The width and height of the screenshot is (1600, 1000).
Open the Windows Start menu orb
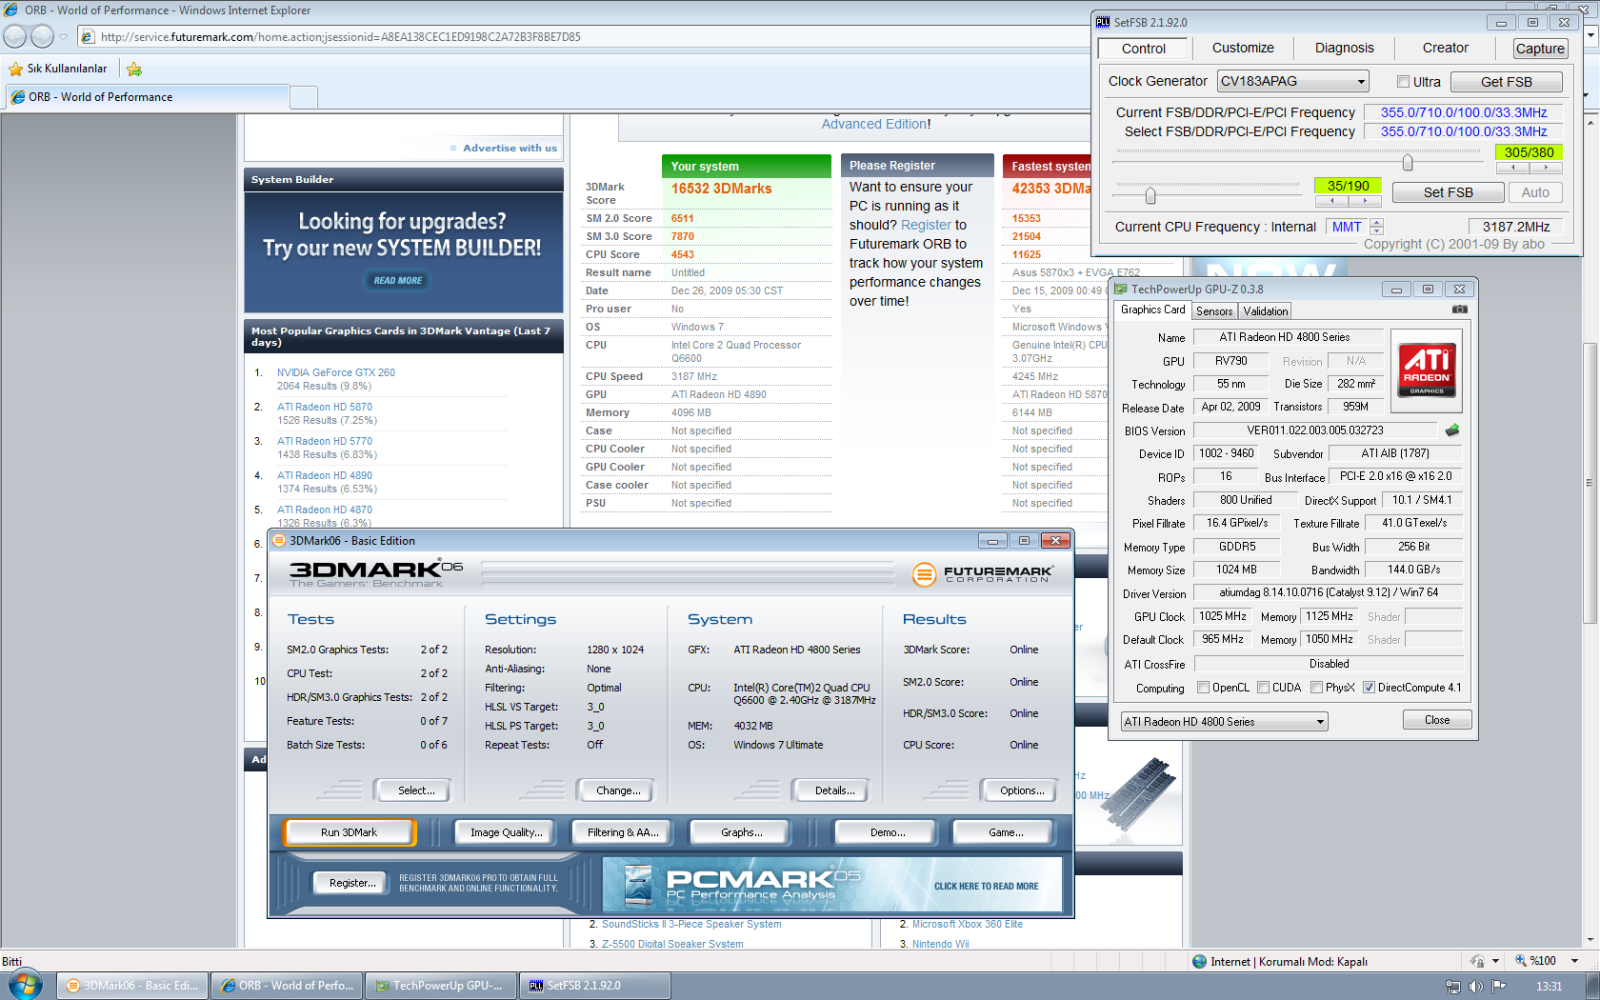[25, 985]
